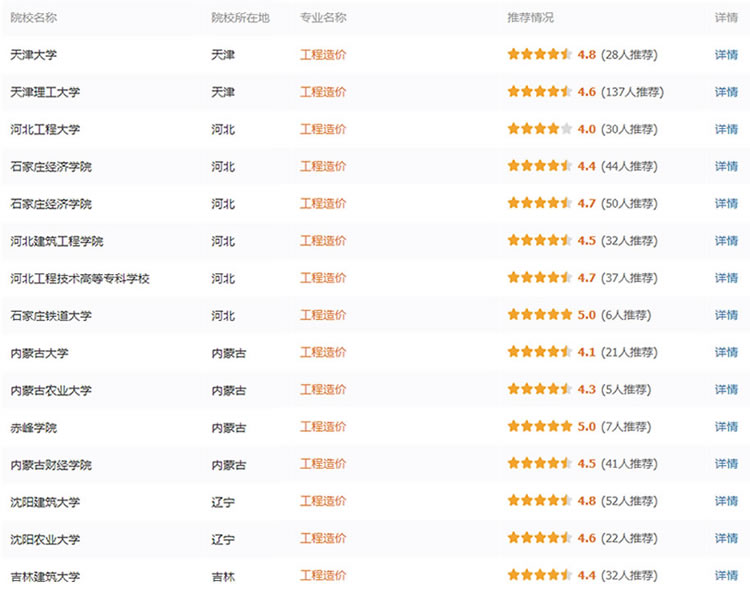Open 详情 link for 沈阳农业大学
Viewport: 750px width, 591px height.
(x=726, y=538)
